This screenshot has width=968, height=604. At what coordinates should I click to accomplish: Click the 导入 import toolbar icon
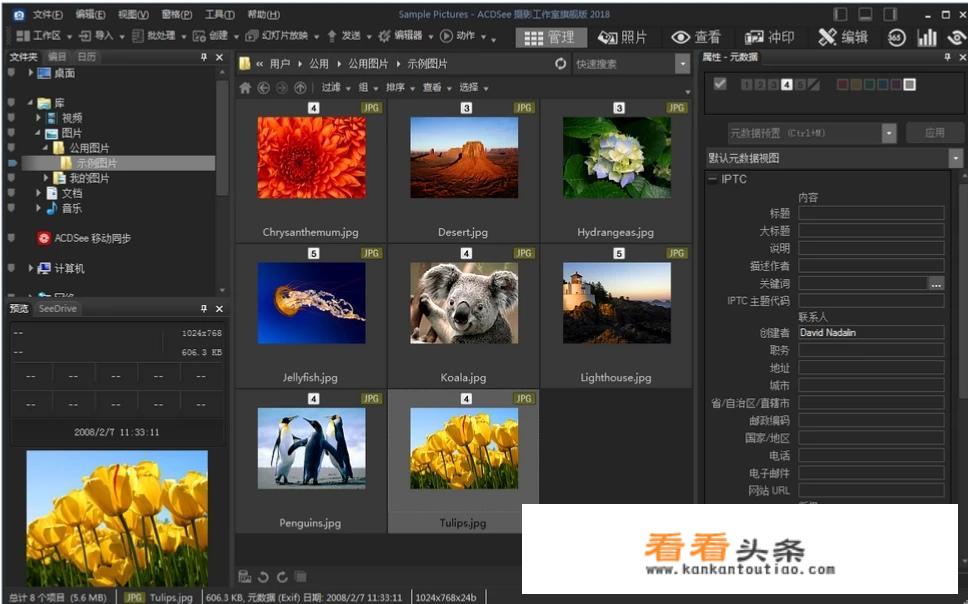coord(85,36)
